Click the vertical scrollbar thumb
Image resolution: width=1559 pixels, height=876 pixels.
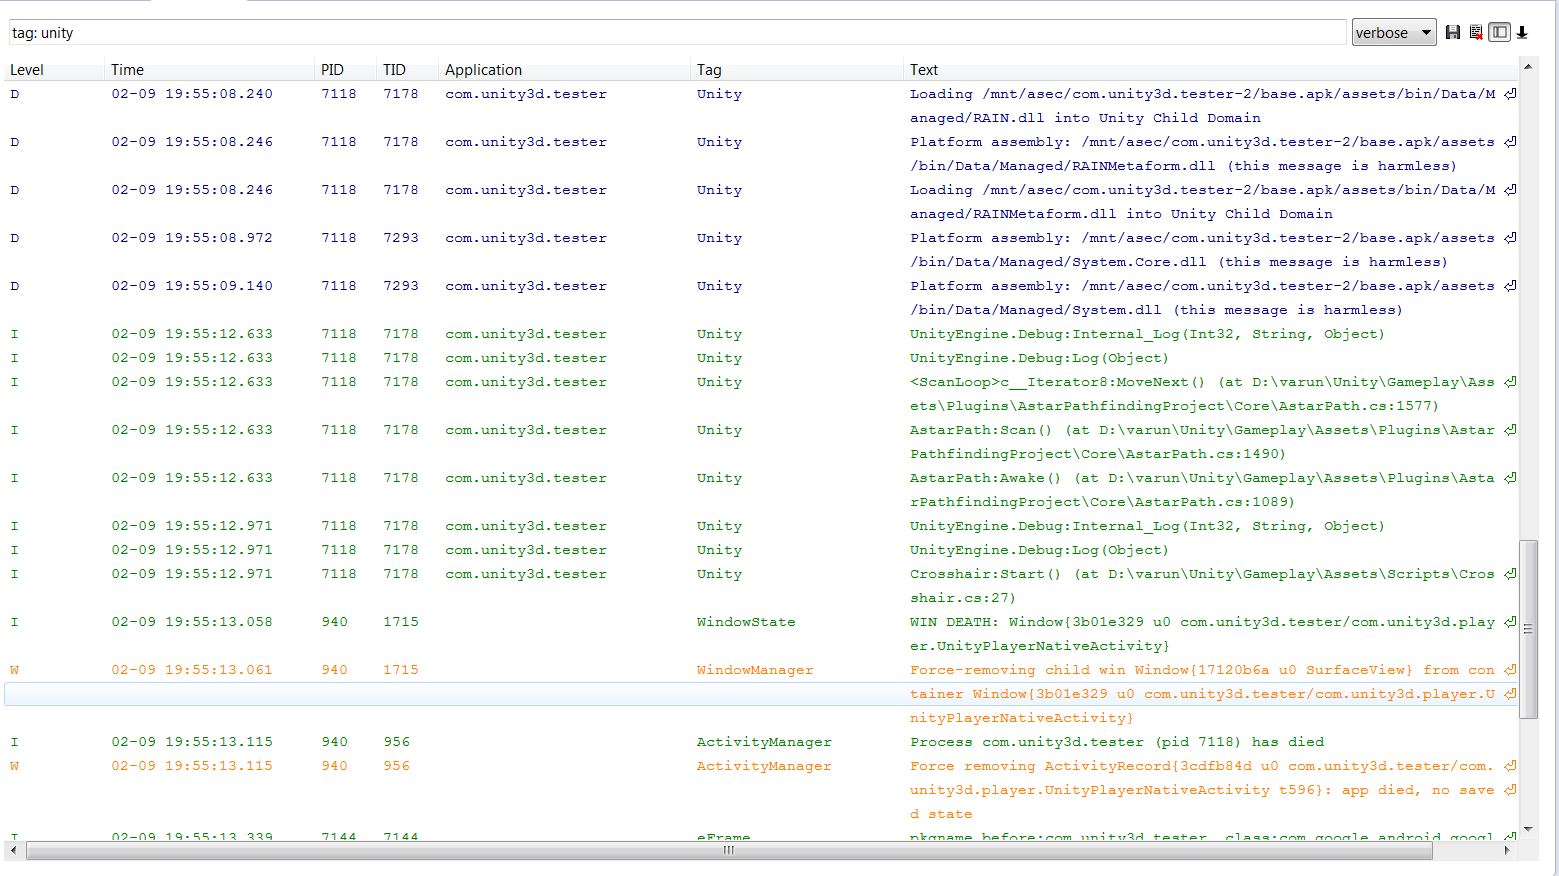pos(1528,629)
